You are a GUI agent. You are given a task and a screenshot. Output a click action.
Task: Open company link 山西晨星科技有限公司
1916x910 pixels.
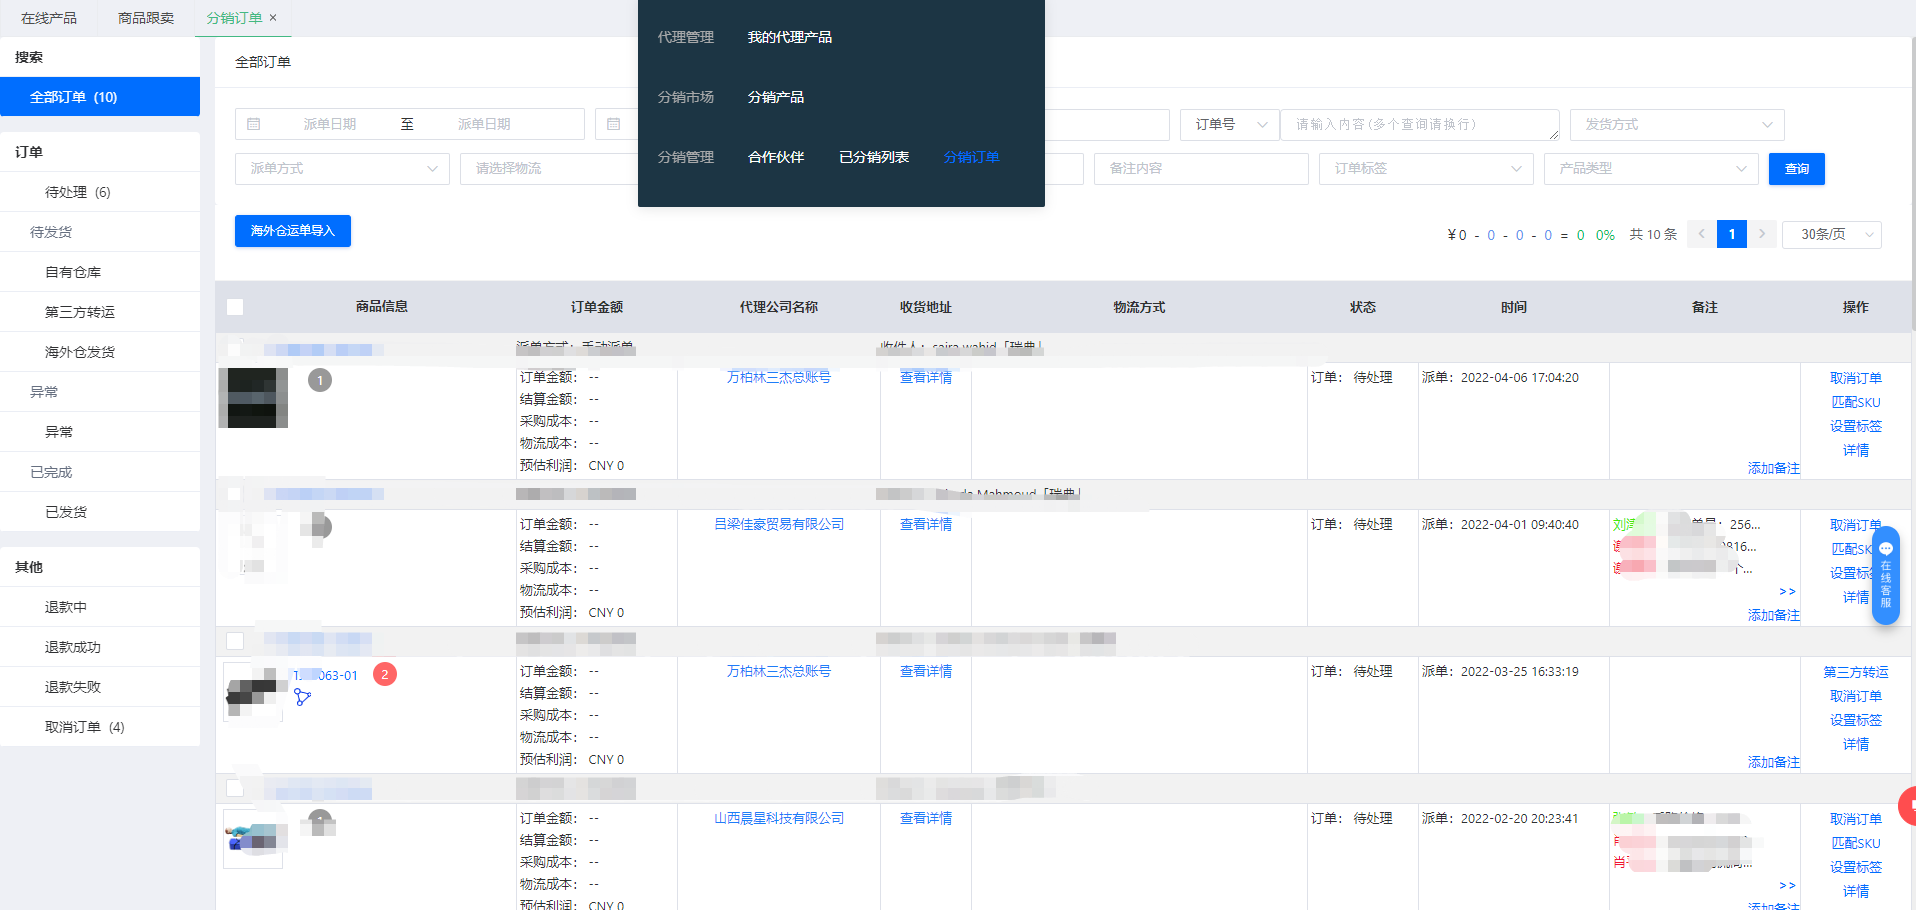point(779,818)
